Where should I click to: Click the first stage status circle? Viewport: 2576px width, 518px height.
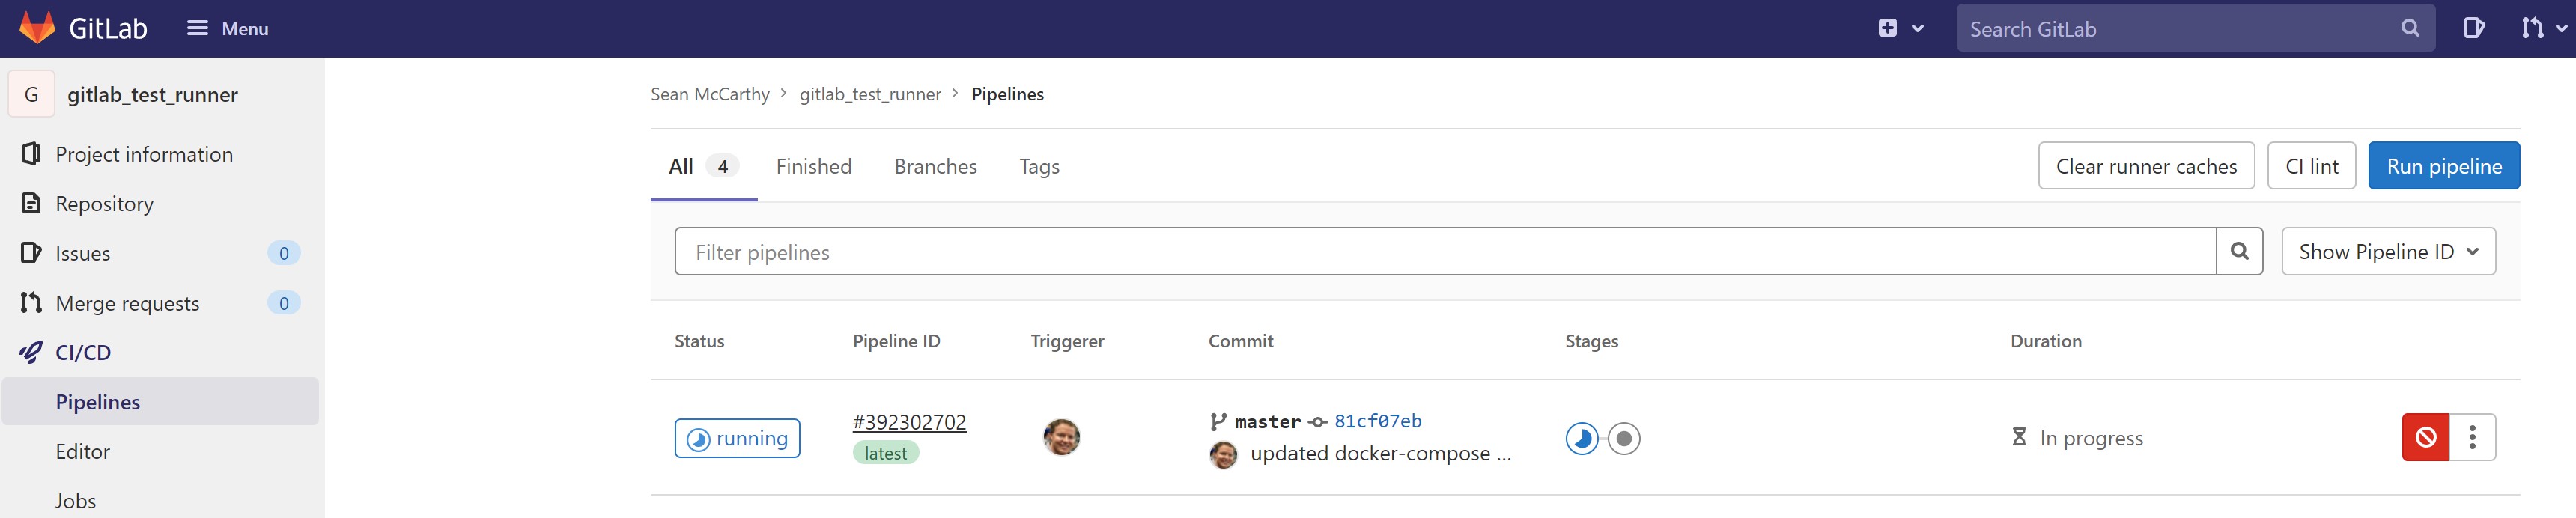(x=1582, y=437)
